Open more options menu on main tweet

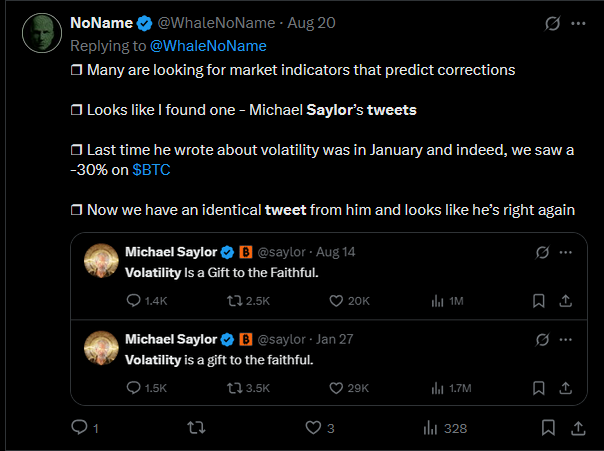point(580,22)
